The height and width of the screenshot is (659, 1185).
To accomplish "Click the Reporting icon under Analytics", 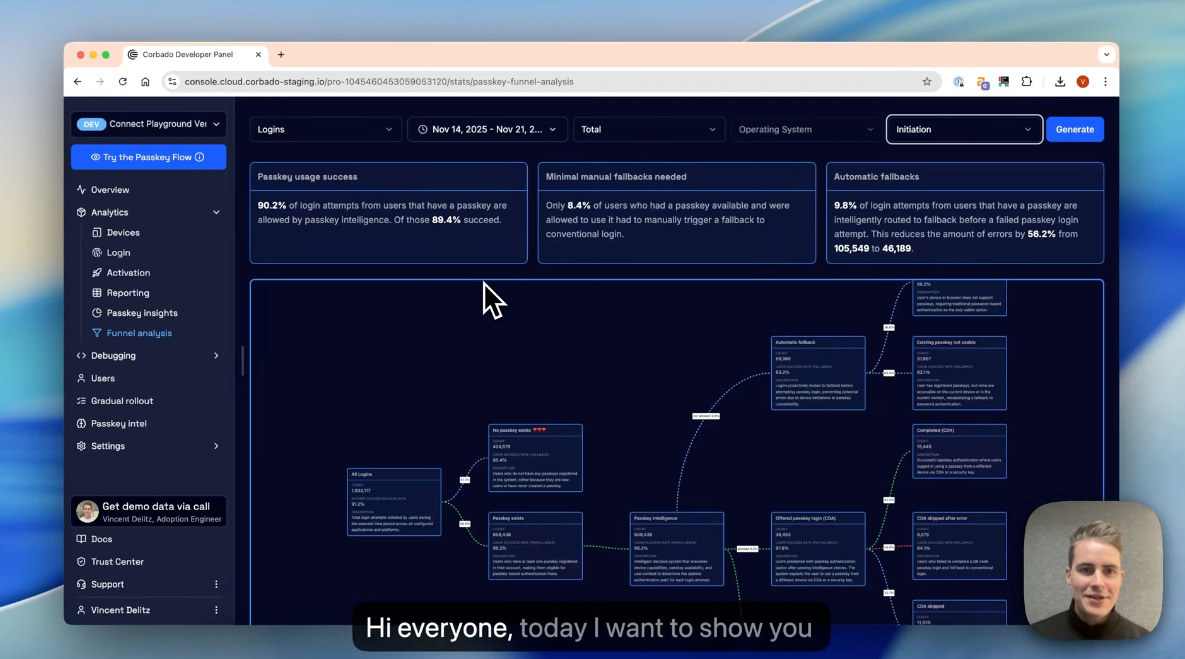I will [x=95, y=292].
